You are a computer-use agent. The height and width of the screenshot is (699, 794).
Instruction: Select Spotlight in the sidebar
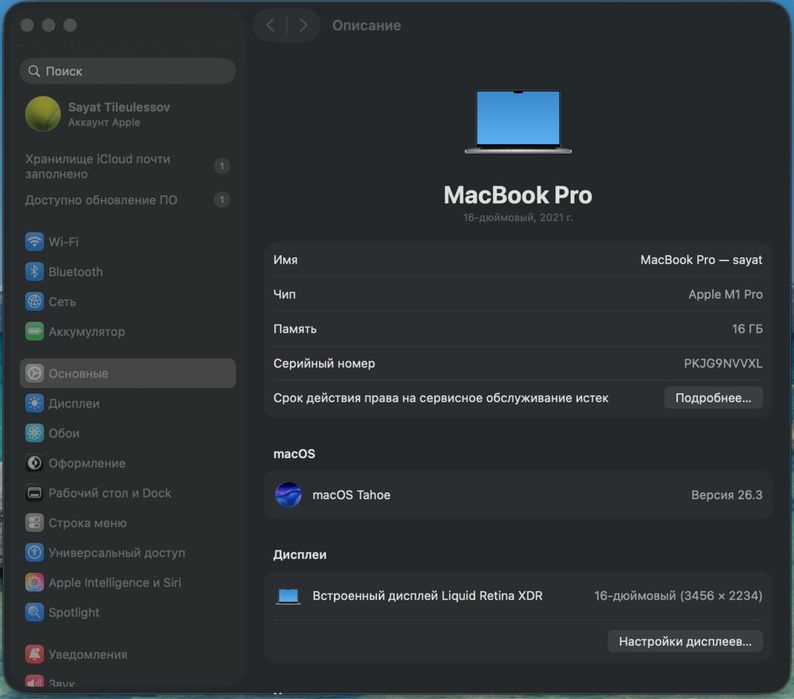click(128, 612)
